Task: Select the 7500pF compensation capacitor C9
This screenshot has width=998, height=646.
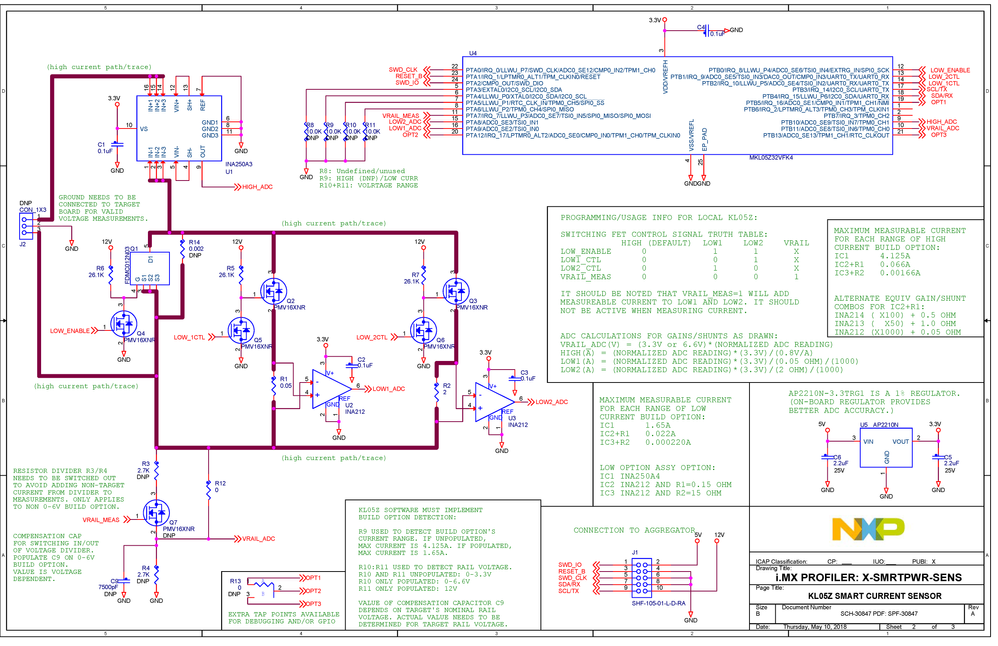Action: pos(122,580)
